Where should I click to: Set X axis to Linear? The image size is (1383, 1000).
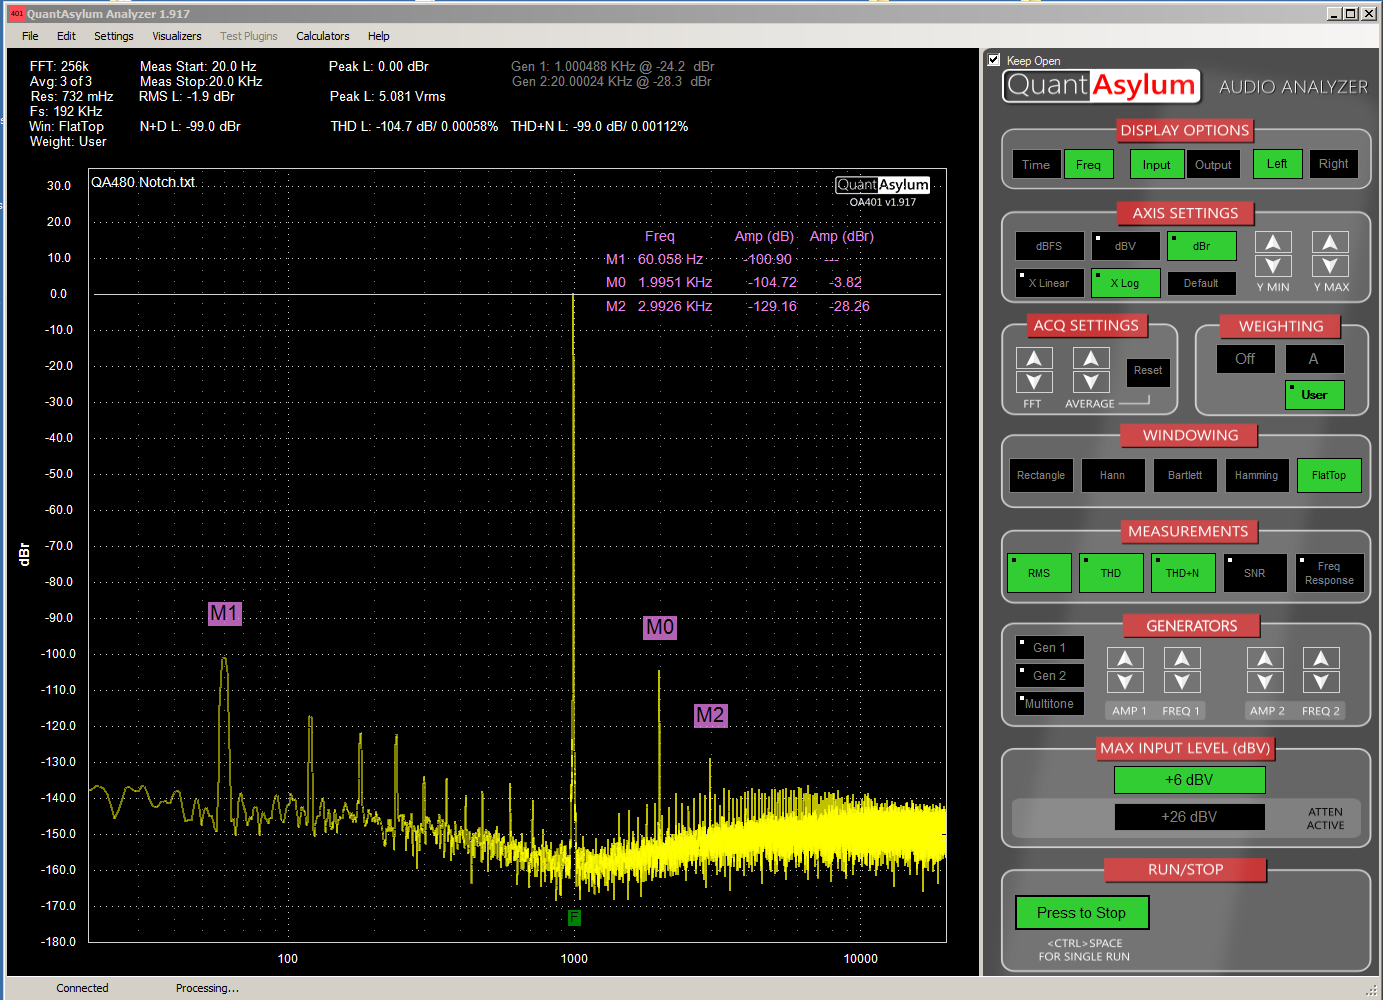coord(1050,283)
